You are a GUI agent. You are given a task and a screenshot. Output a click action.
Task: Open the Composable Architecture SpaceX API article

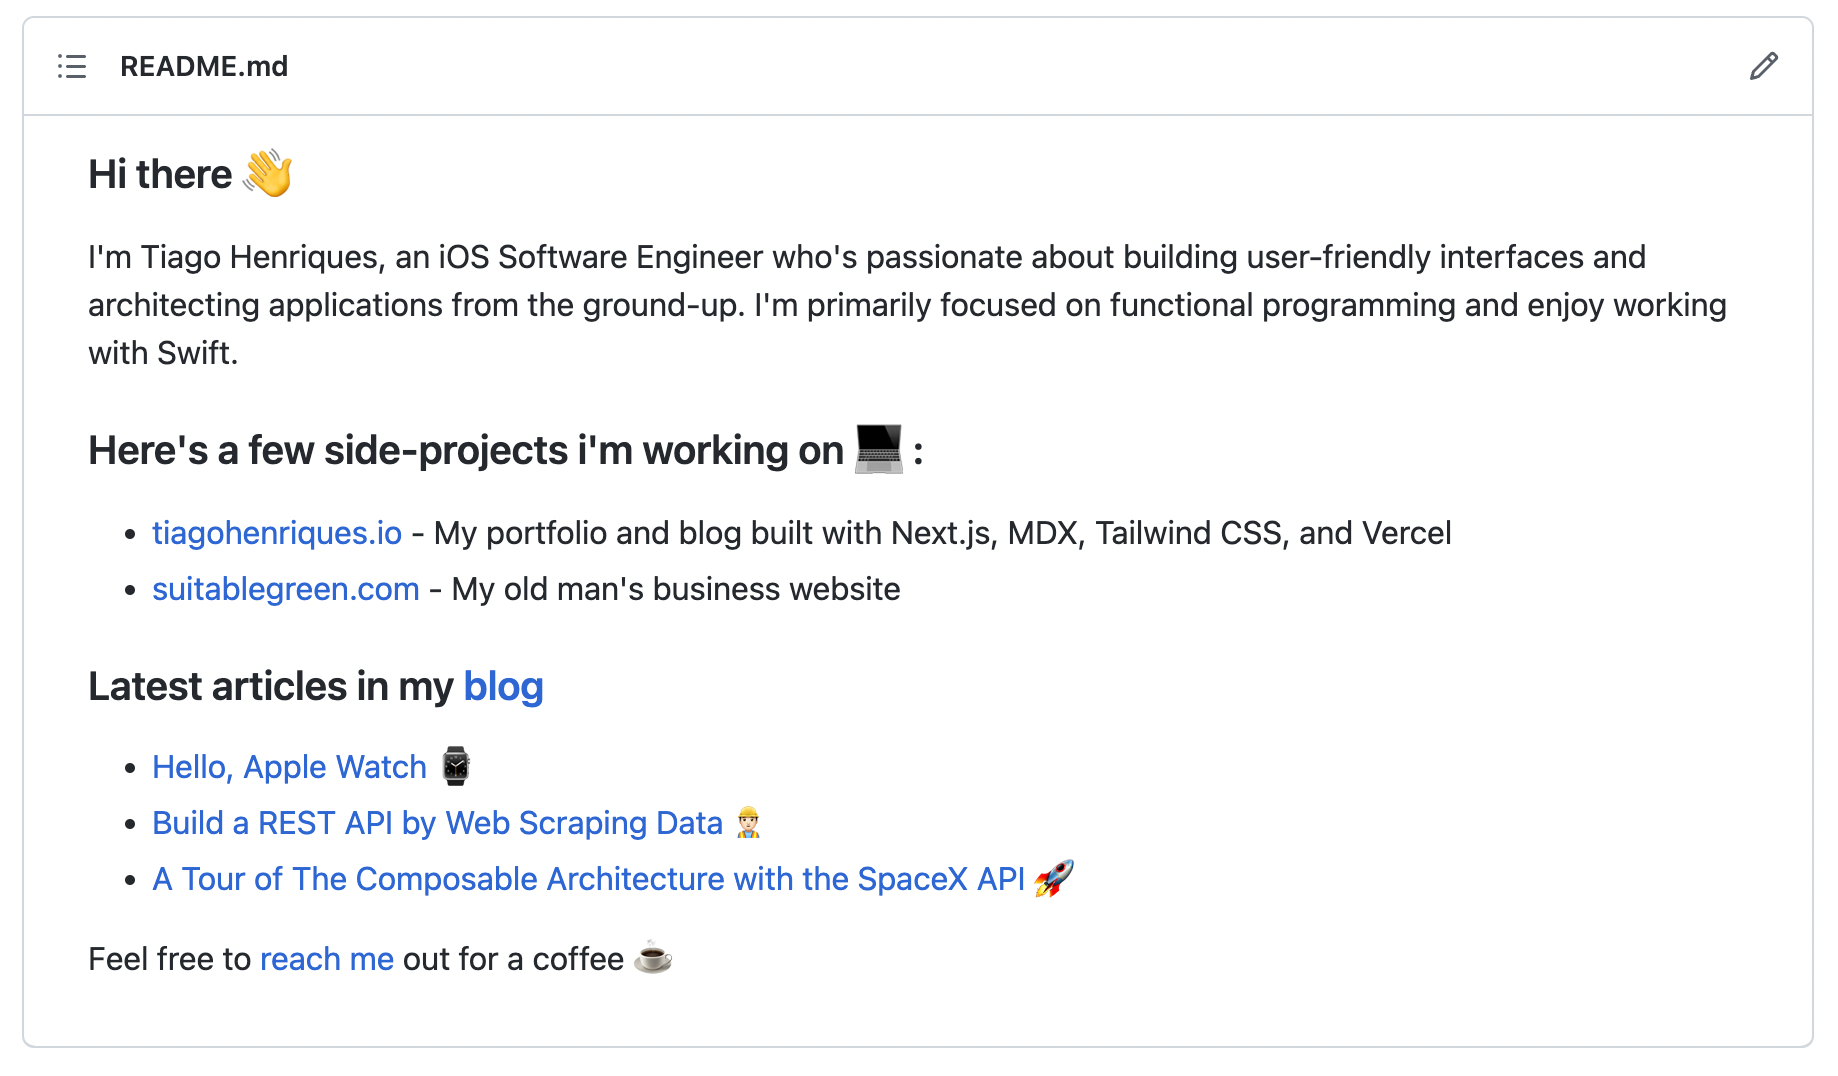coord(588,878)
